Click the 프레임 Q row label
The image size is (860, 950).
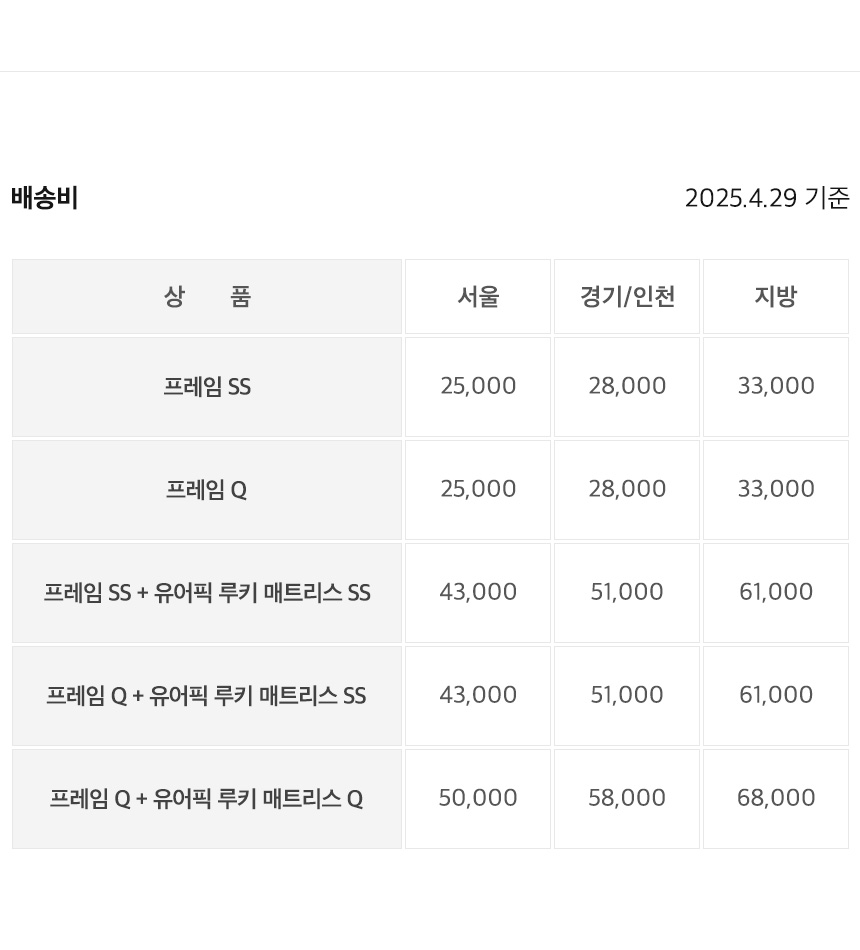(x=207, y=490)
